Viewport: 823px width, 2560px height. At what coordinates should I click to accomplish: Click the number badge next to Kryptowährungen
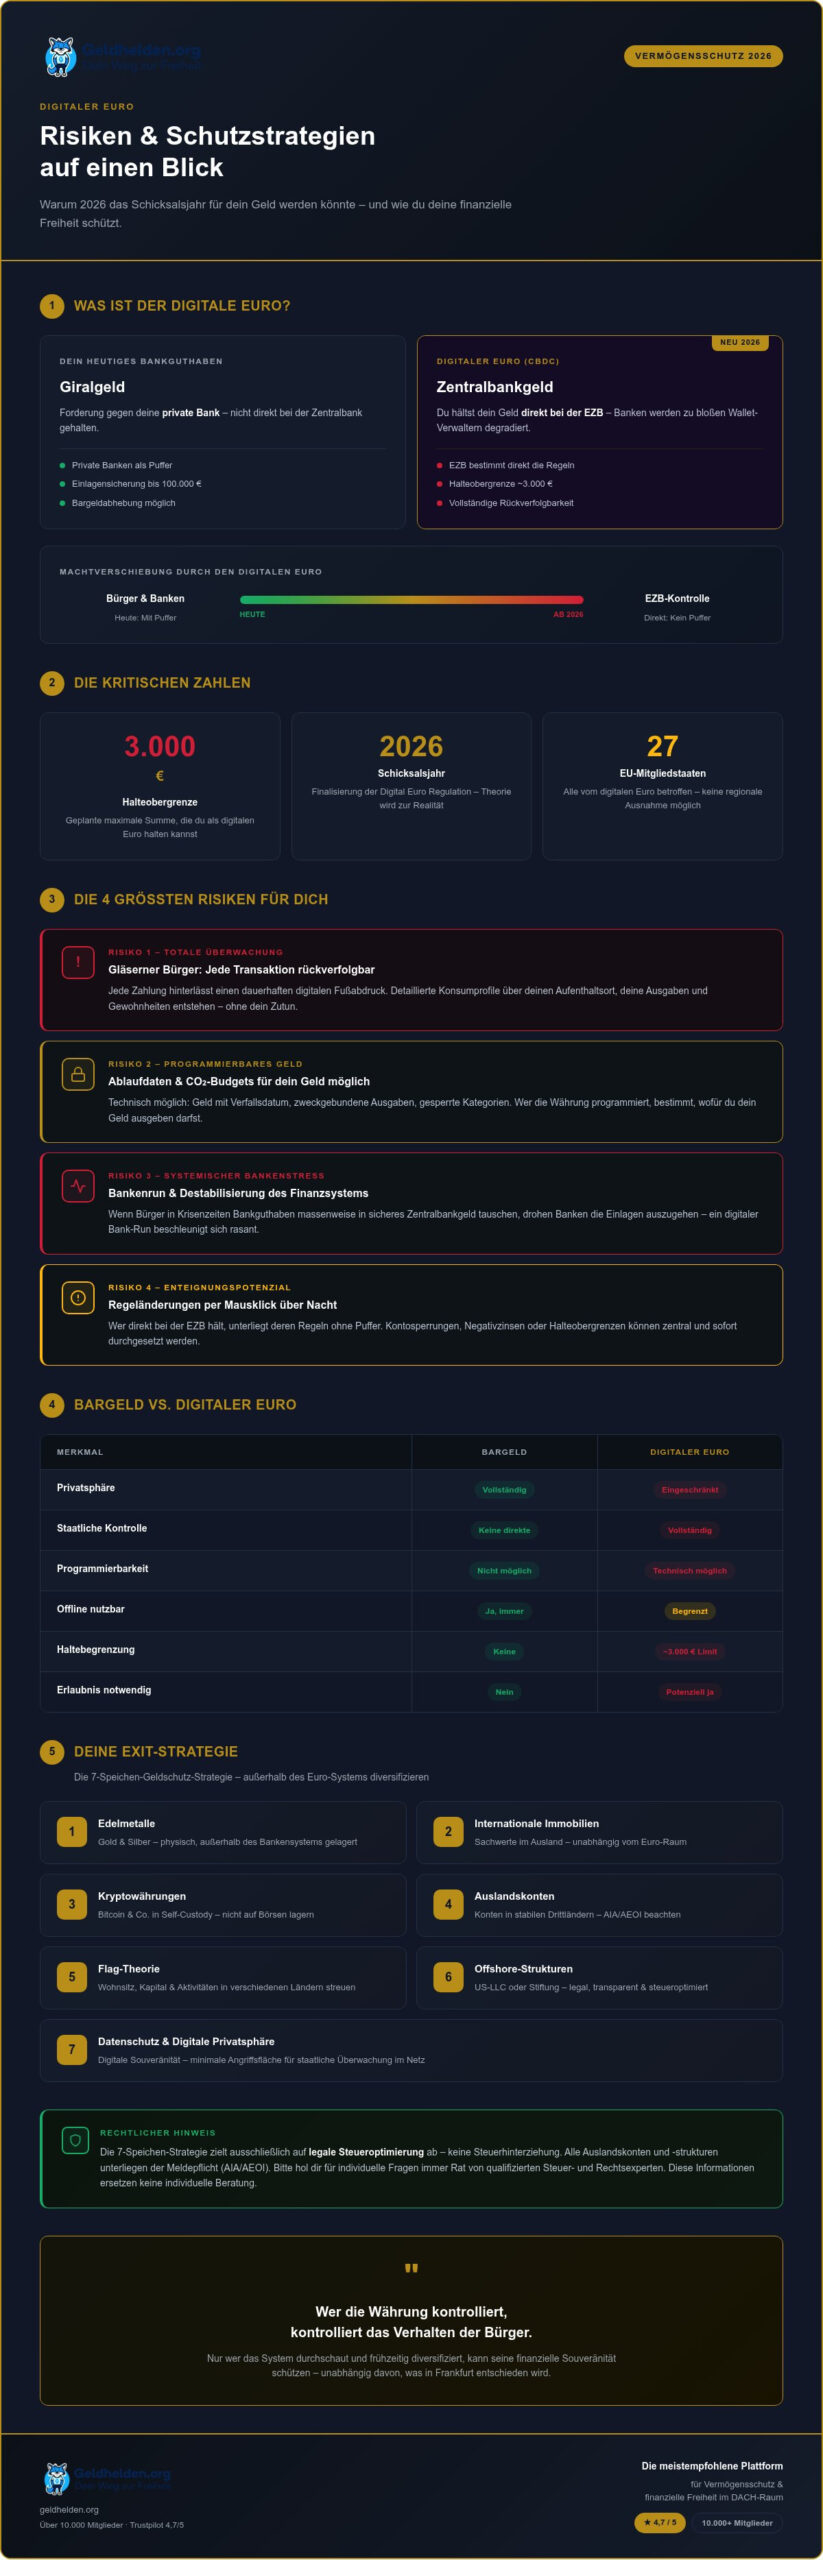pyautogui.click(x=72, y=1904)
